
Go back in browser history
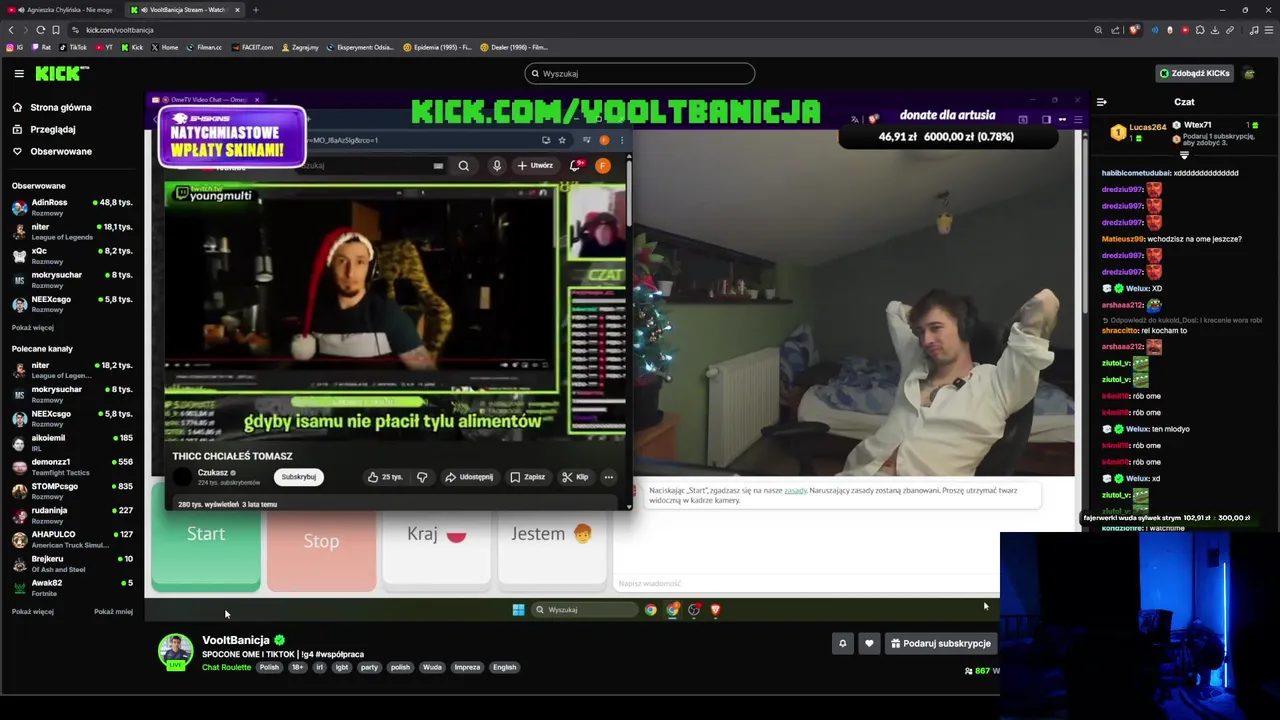11,30
